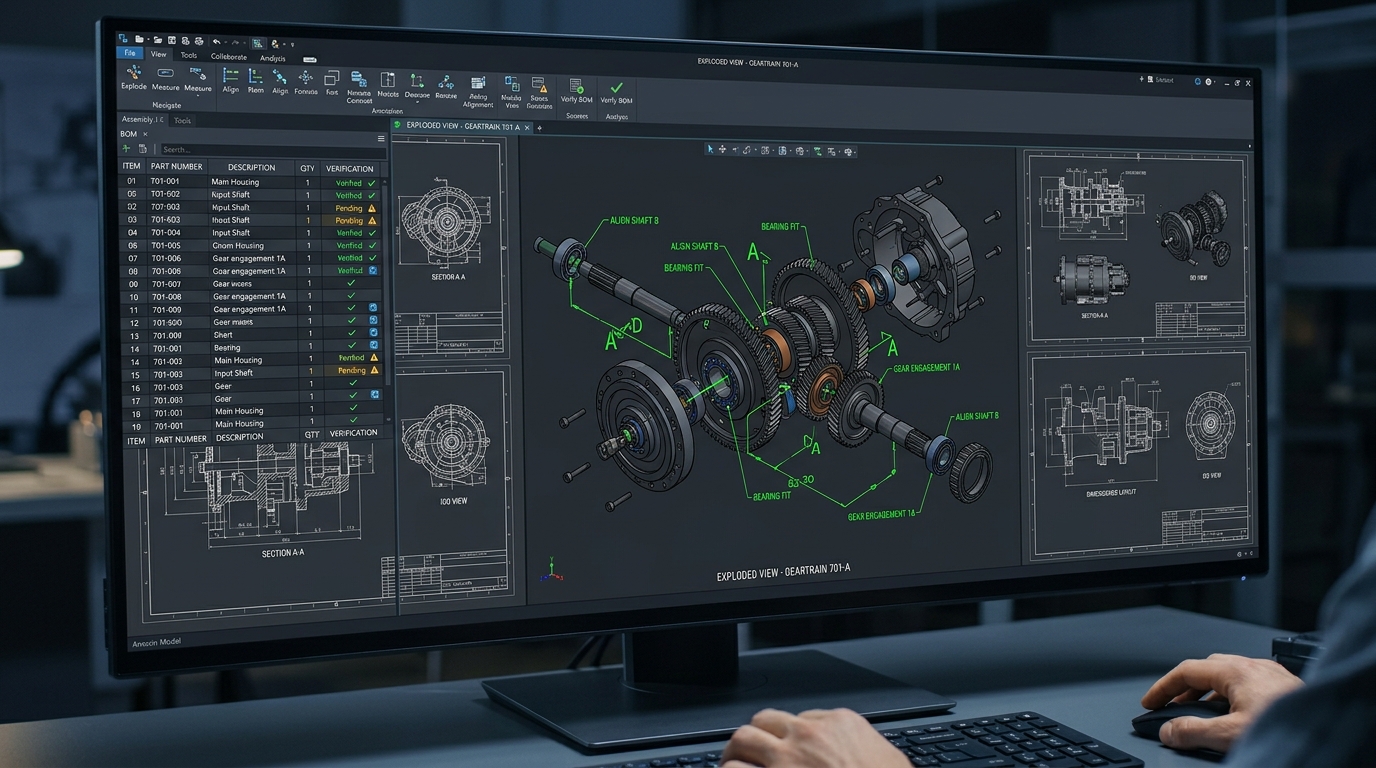Click the blue refresh icon in row 701-009

click(374, 309)
